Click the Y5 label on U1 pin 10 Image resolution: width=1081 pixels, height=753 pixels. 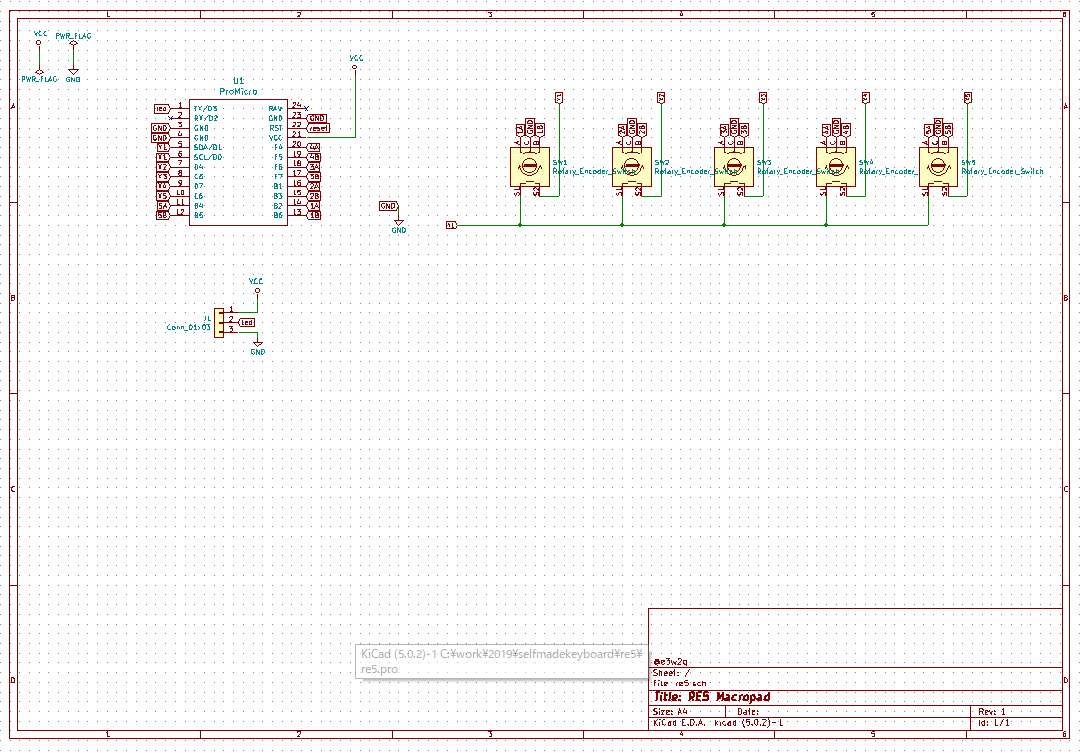click(163, 196)
